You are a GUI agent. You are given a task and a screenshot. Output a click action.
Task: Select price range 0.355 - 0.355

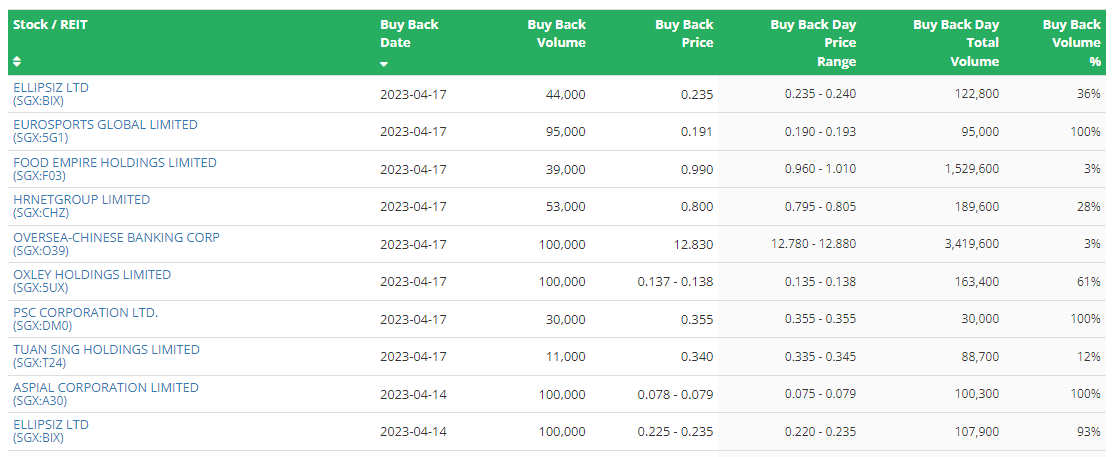821,319
